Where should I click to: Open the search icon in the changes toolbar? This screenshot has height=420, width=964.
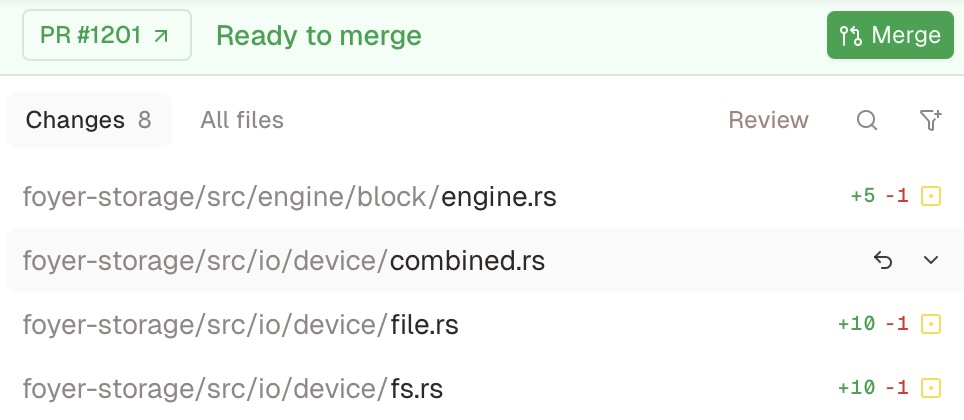coord(867,121)
